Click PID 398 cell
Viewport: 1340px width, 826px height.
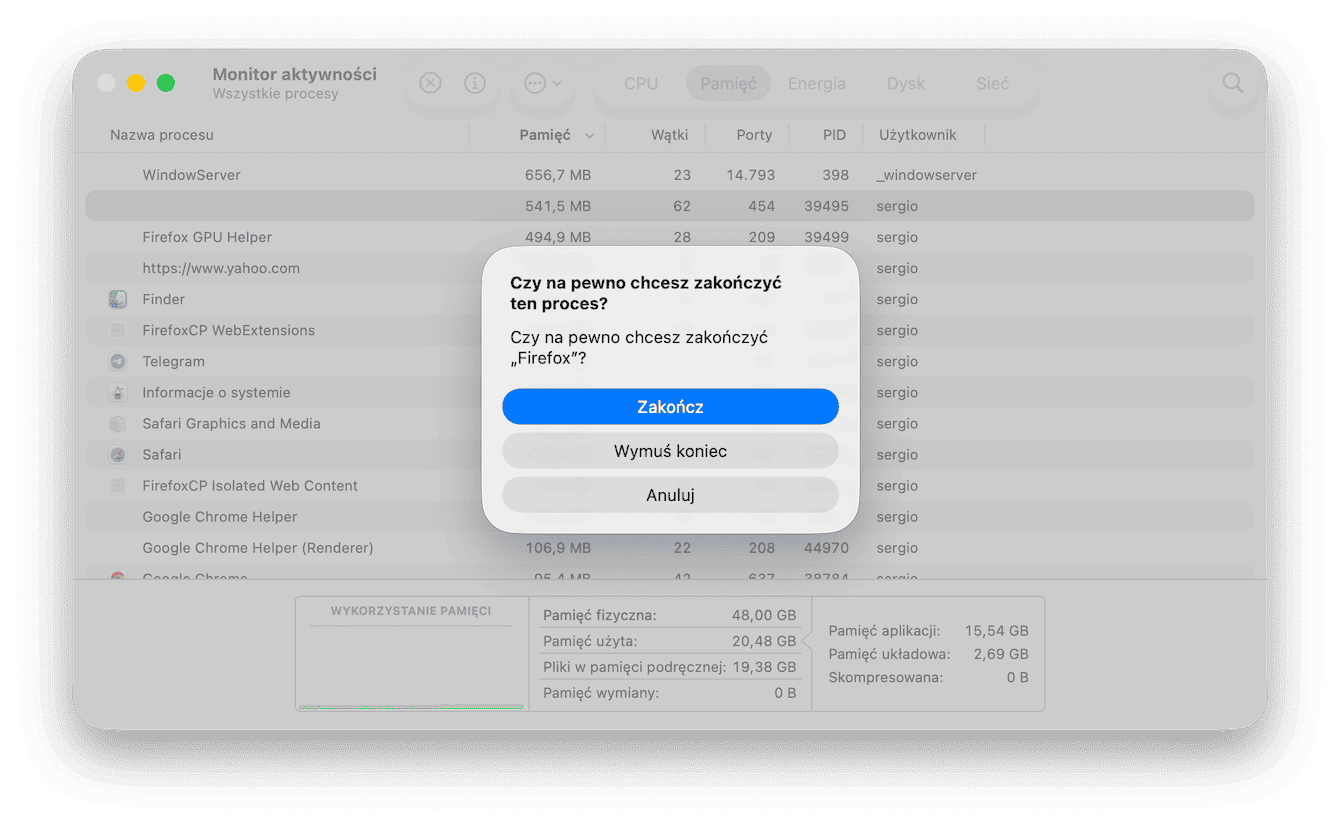(835, 175)
